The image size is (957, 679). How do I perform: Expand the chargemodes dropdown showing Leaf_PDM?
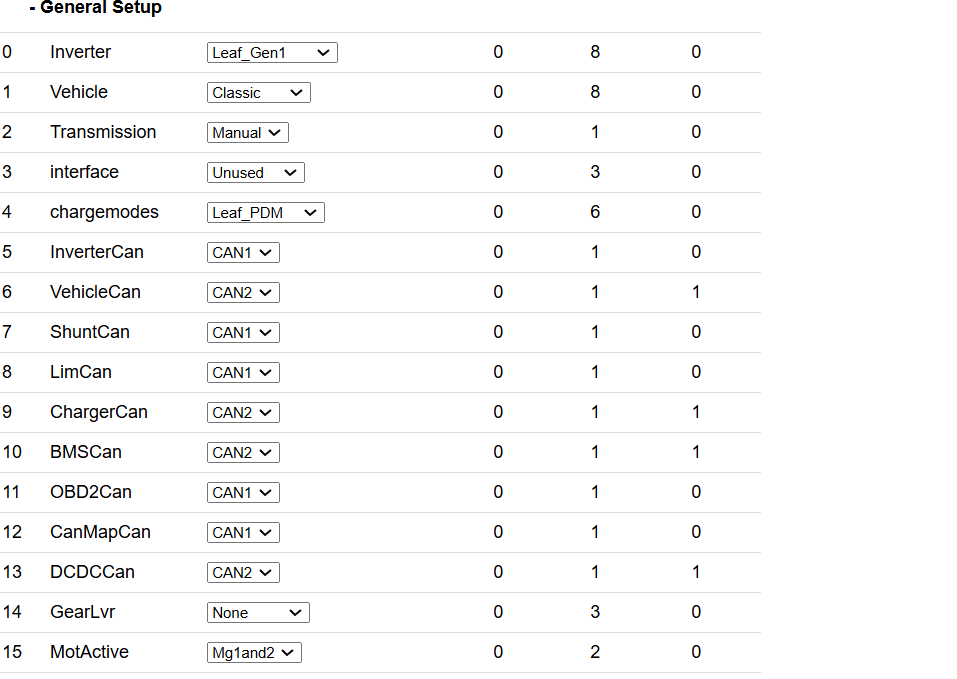266,213
